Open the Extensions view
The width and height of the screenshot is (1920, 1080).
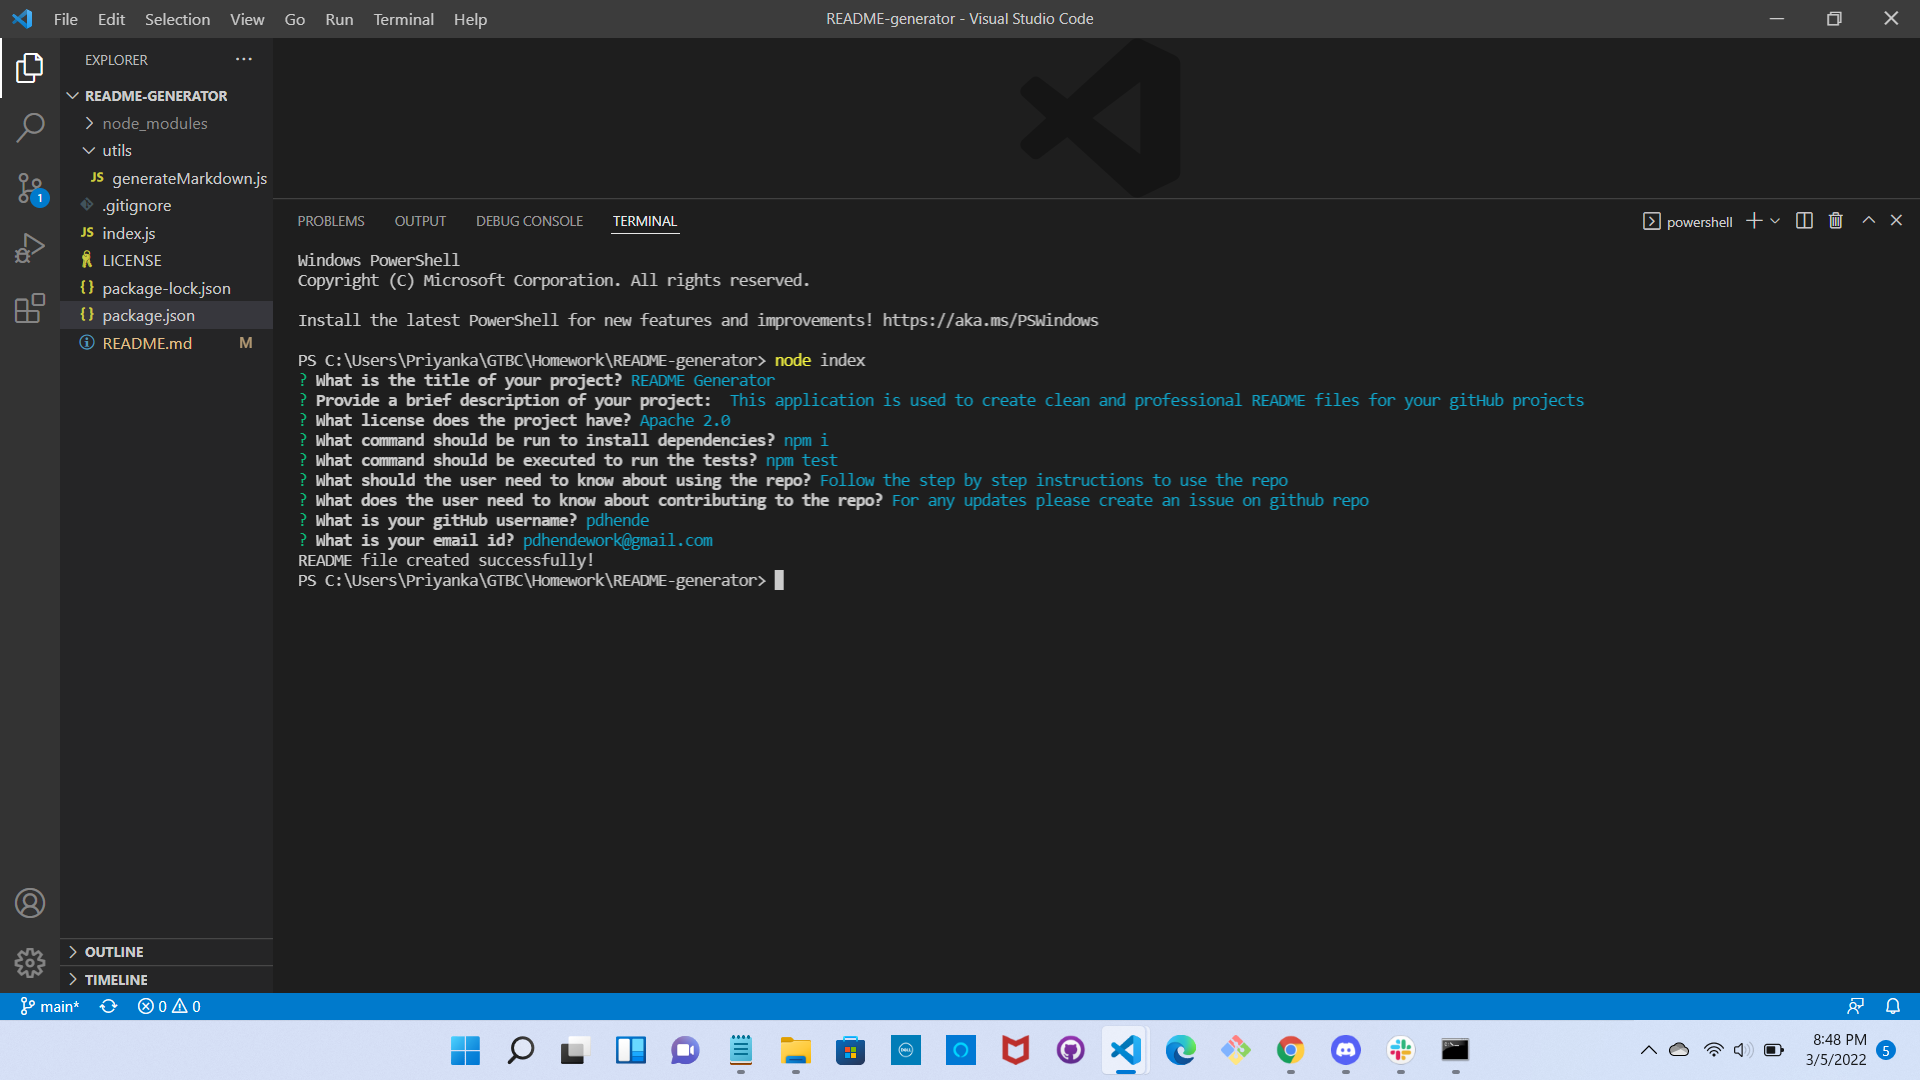tap(30, 308)
